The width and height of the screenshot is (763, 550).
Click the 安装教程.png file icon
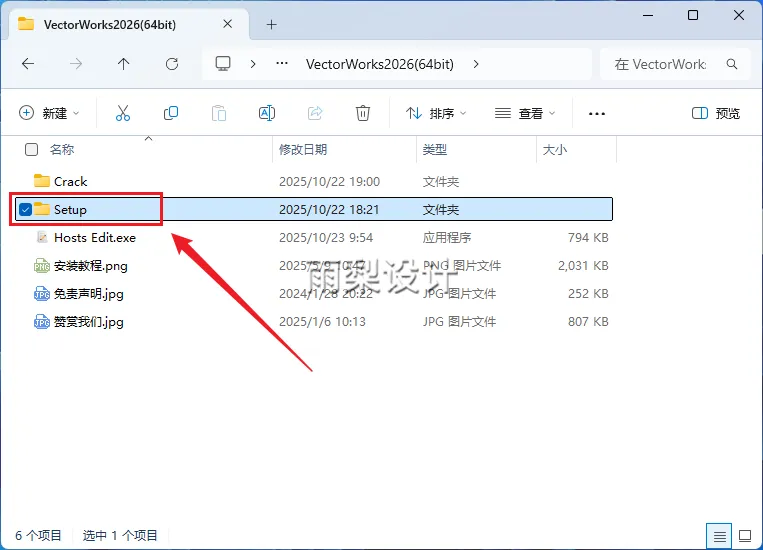(42, 266)
